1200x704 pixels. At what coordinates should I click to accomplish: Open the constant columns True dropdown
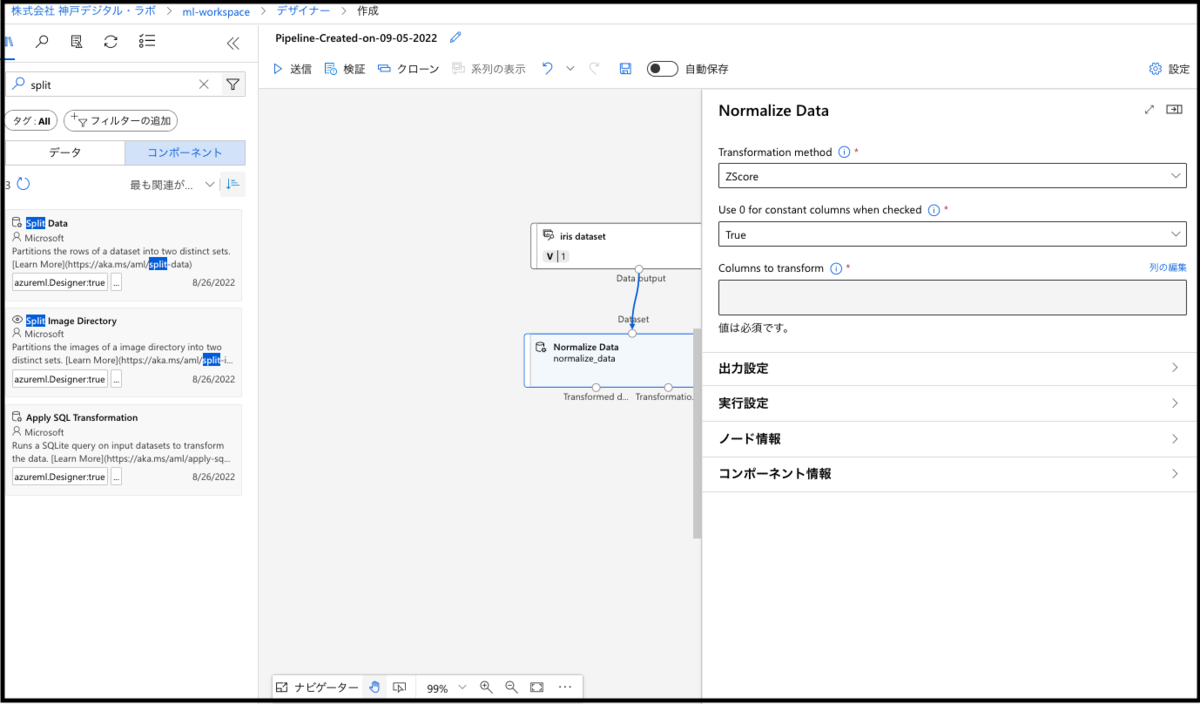tap(952, 234)
